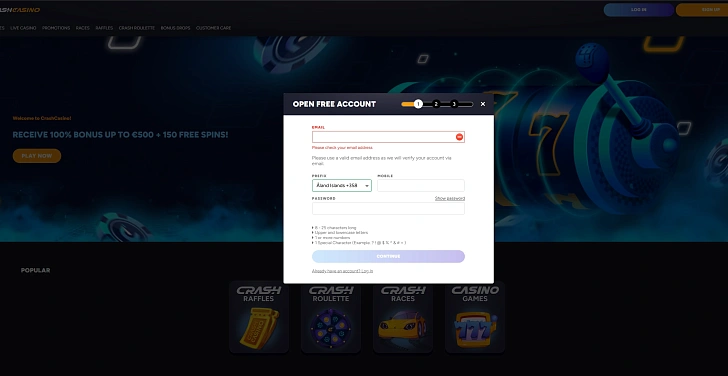Toggle Show password link
This screenshot has width=728, height=376.
pyautogui.click(x=450, y=198)
